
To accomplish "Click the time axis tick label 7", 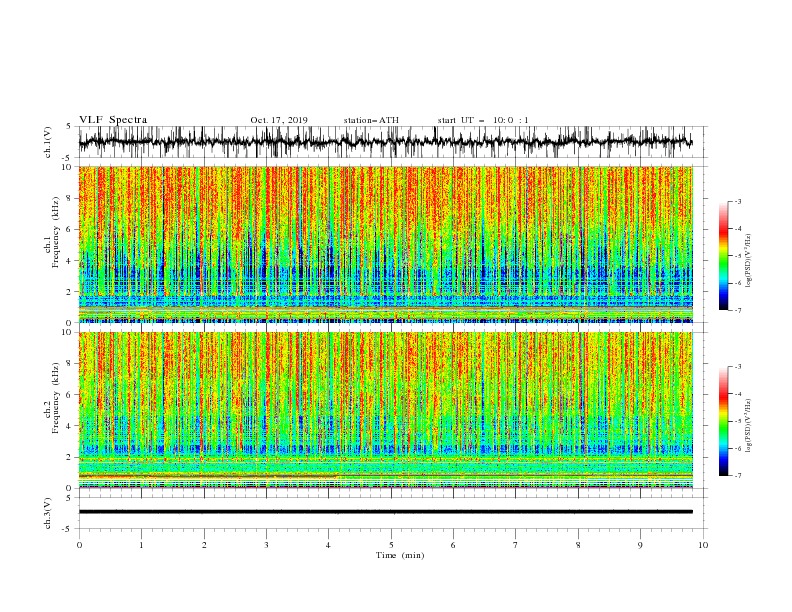I will point(516,545).
